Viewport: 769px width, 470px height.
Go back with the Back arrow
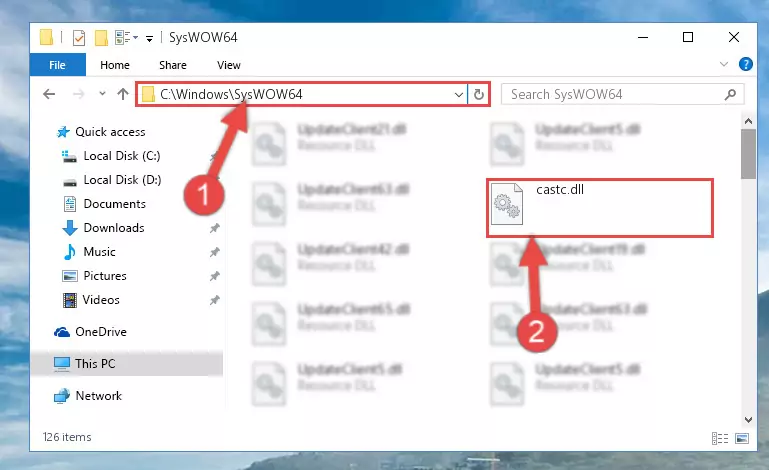point(49,94)
